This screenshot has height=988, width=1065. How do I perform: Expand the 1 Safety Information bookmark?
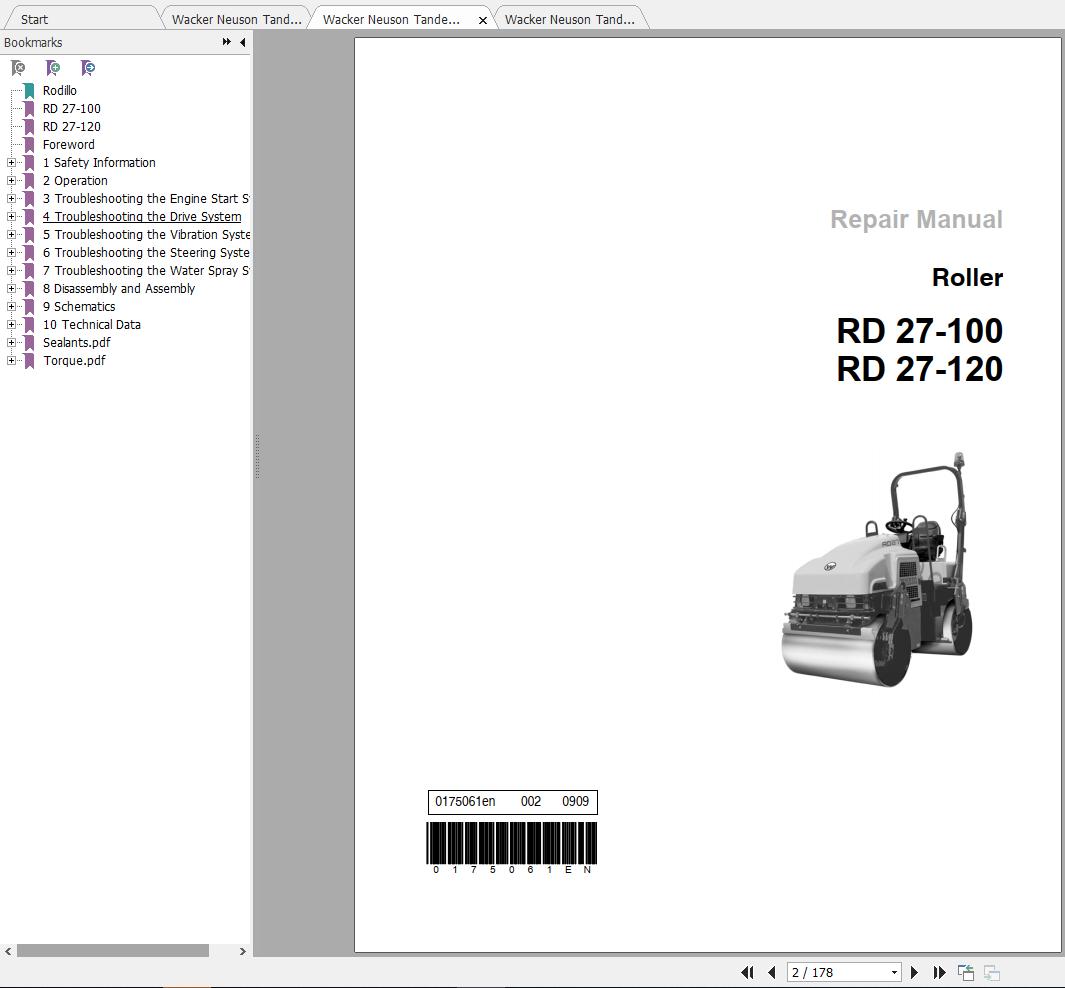[x=10, y=162]
